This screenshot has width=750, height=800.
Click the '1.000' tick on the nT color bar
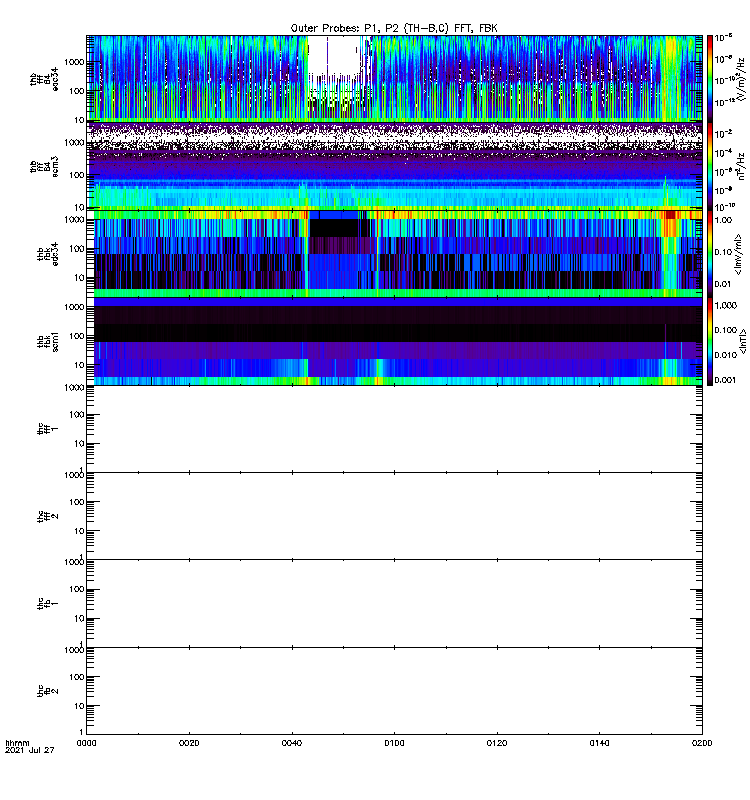click(726, 305)
